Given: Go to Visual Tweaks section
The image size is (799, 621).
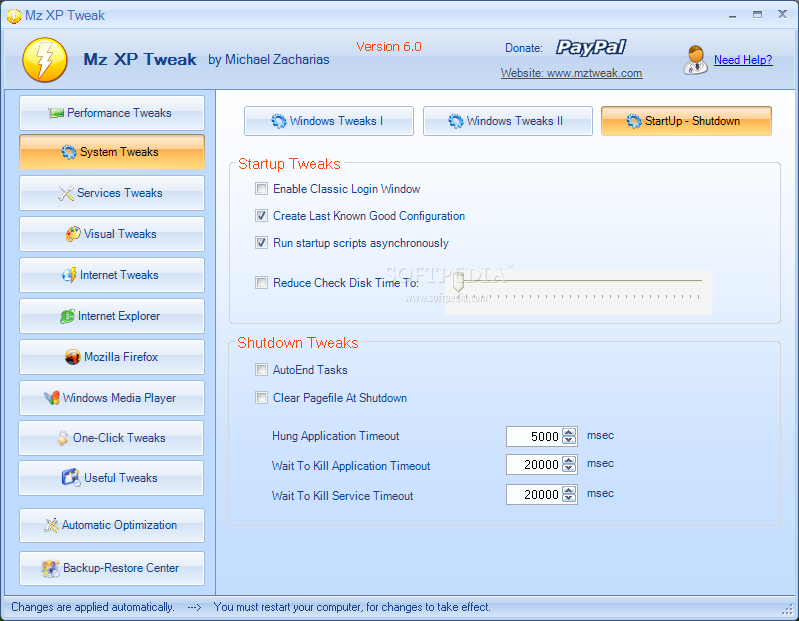Looking at the screenshot, I should pyautogui.click(x=112, y=234).
